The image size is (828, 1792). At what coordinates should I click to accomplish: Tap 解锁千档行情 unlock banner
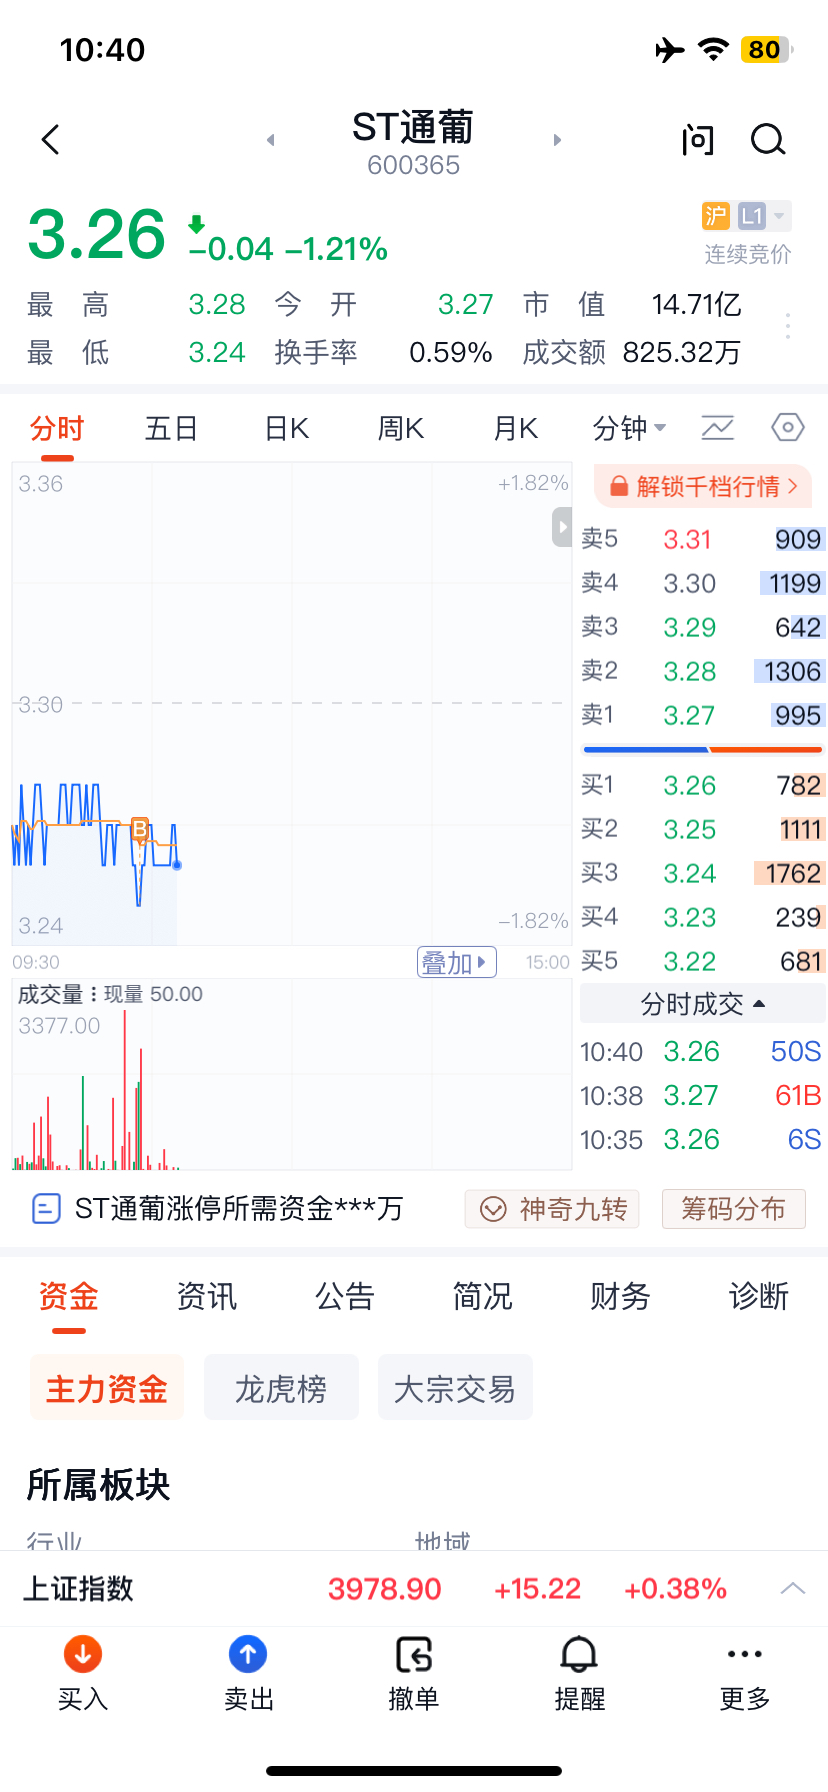[703, 486]
